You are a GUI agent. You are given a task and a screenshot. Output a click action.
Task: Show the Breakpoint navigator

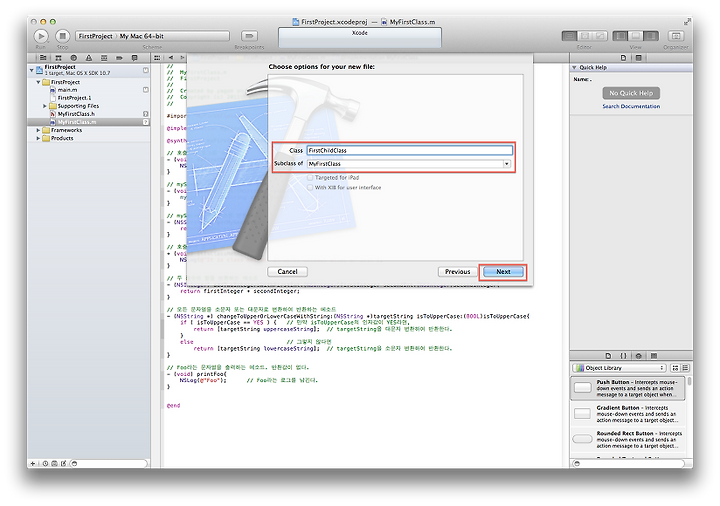coord(119,58)
